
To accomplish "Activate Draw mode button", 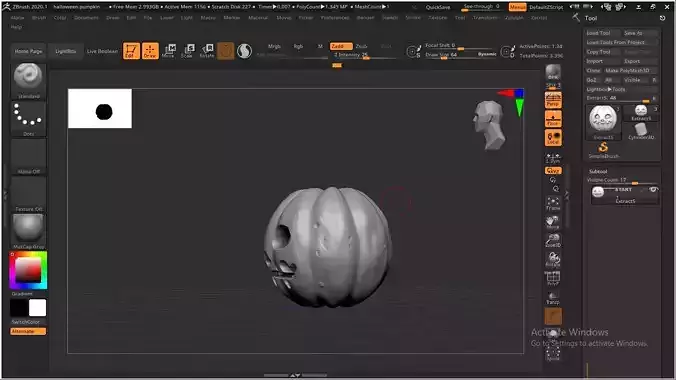I will point(150,51).
